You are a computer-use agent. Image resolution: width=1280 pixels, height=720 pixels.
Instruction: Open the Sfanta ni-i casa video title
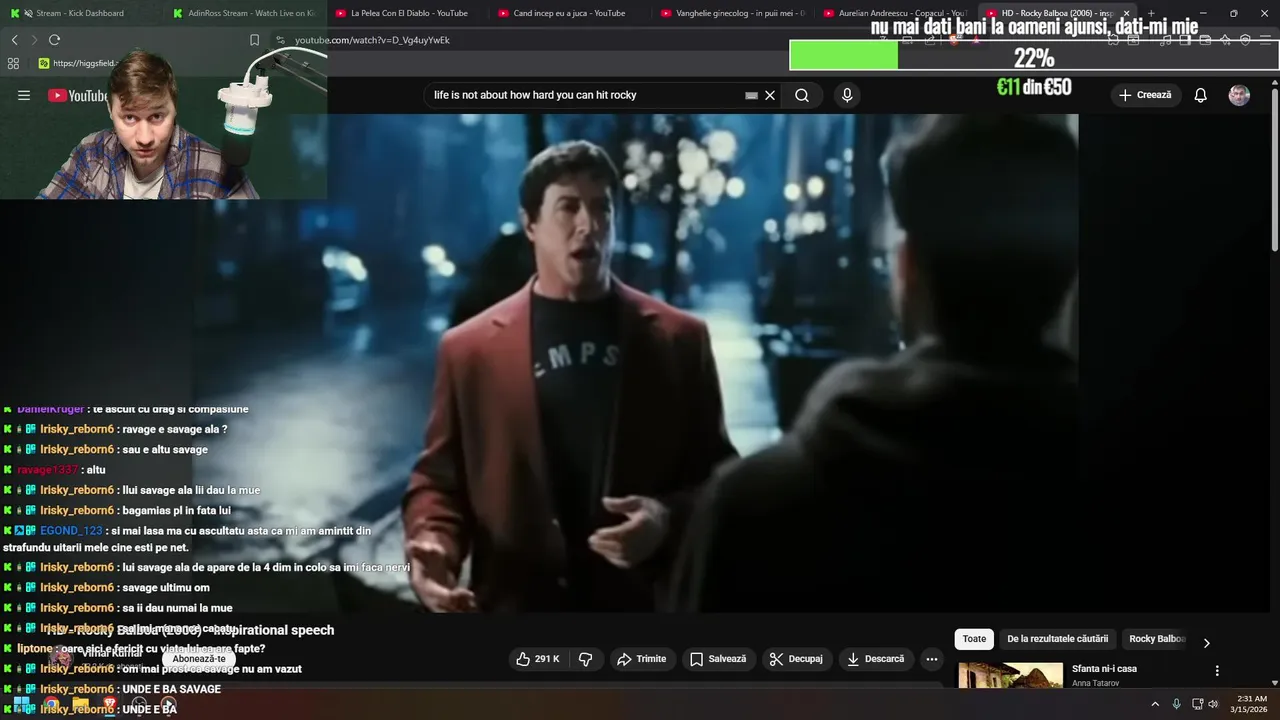(x=1104, y=669)
